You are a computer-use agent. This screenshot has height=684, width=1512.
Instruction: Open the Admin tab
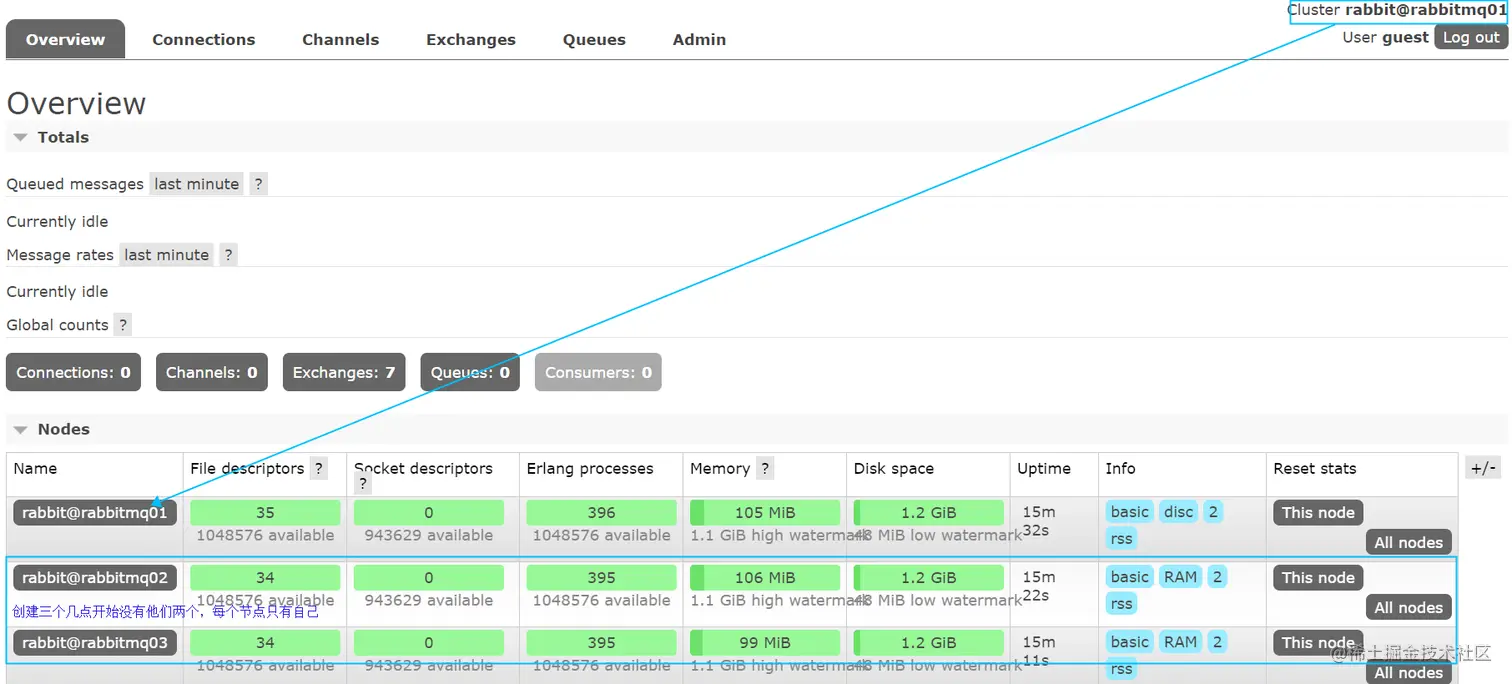(699, 40)
